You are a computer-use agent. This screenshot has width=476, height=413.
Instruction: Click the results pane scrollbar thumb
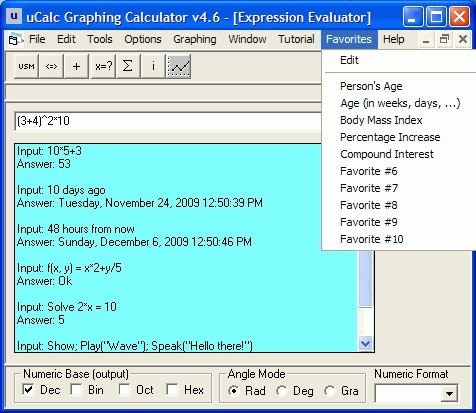coord(365,278)
